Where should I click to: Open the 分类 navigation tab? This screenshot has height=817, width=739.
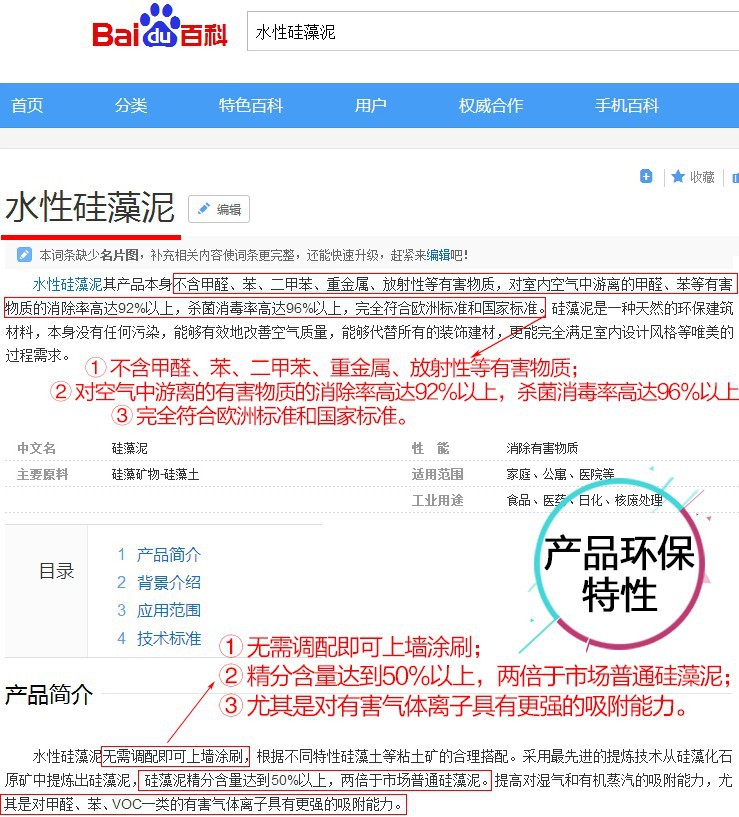point(131,105)
